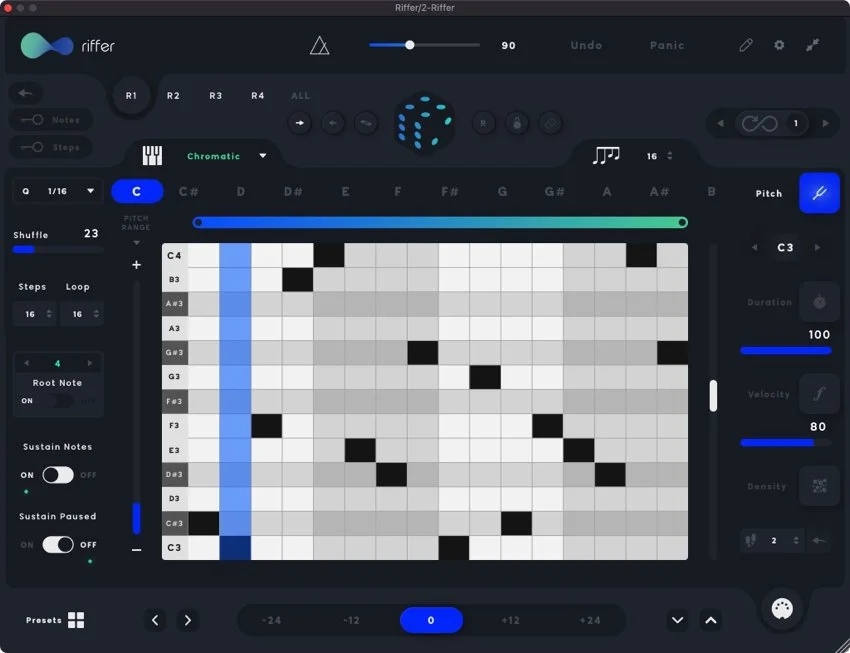Toggle the black note cell in B3 row
Image resolution: width=850 pixels, height=653 pixels.
pos(298,279)
